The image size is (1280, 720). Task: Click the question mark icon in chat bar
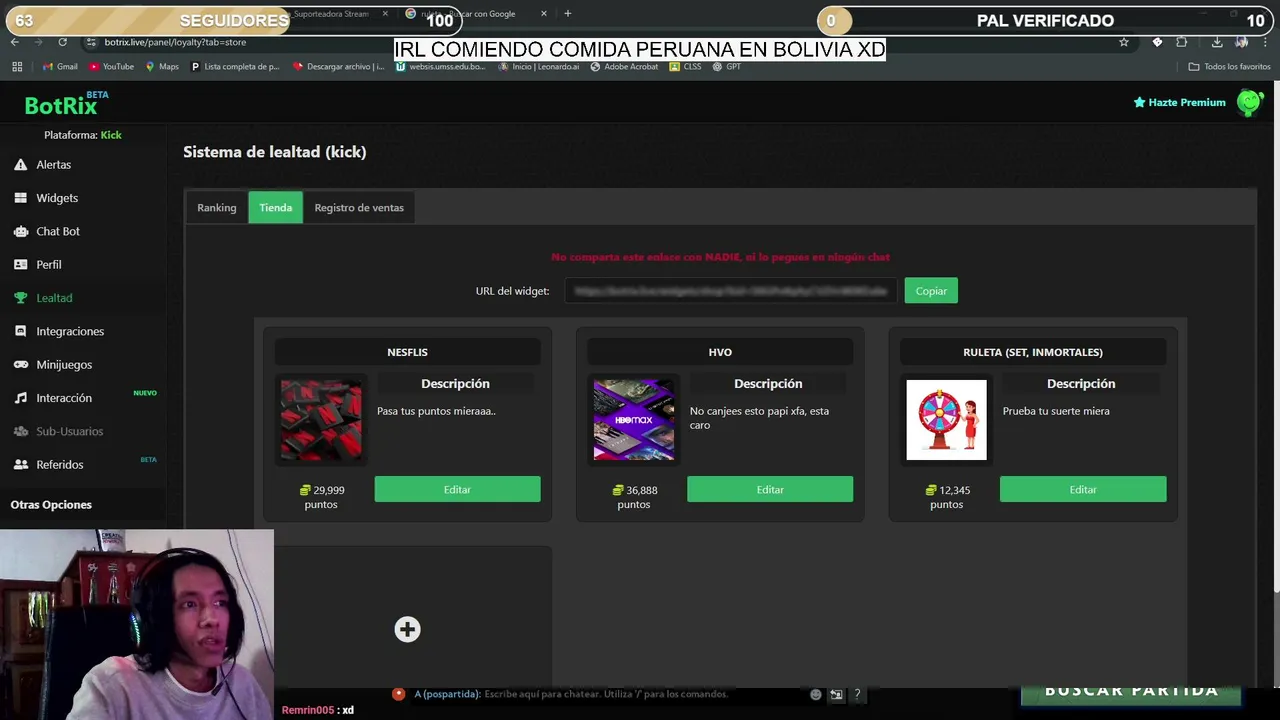857,694
